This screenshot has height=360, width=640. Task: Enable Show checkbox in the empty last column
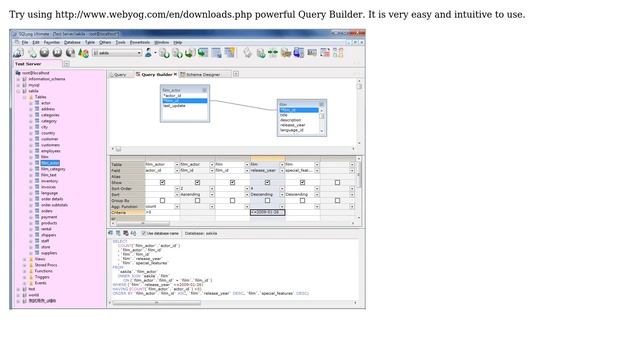[x=337, y=182]
